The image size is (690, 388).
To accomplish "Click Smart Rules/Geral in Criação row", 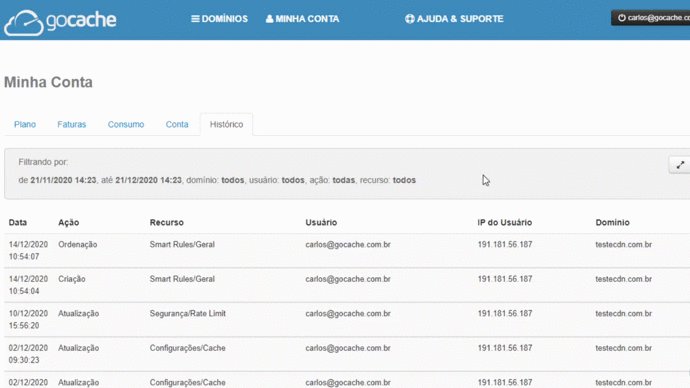I will pyautogui.click(x=182, y=279).
